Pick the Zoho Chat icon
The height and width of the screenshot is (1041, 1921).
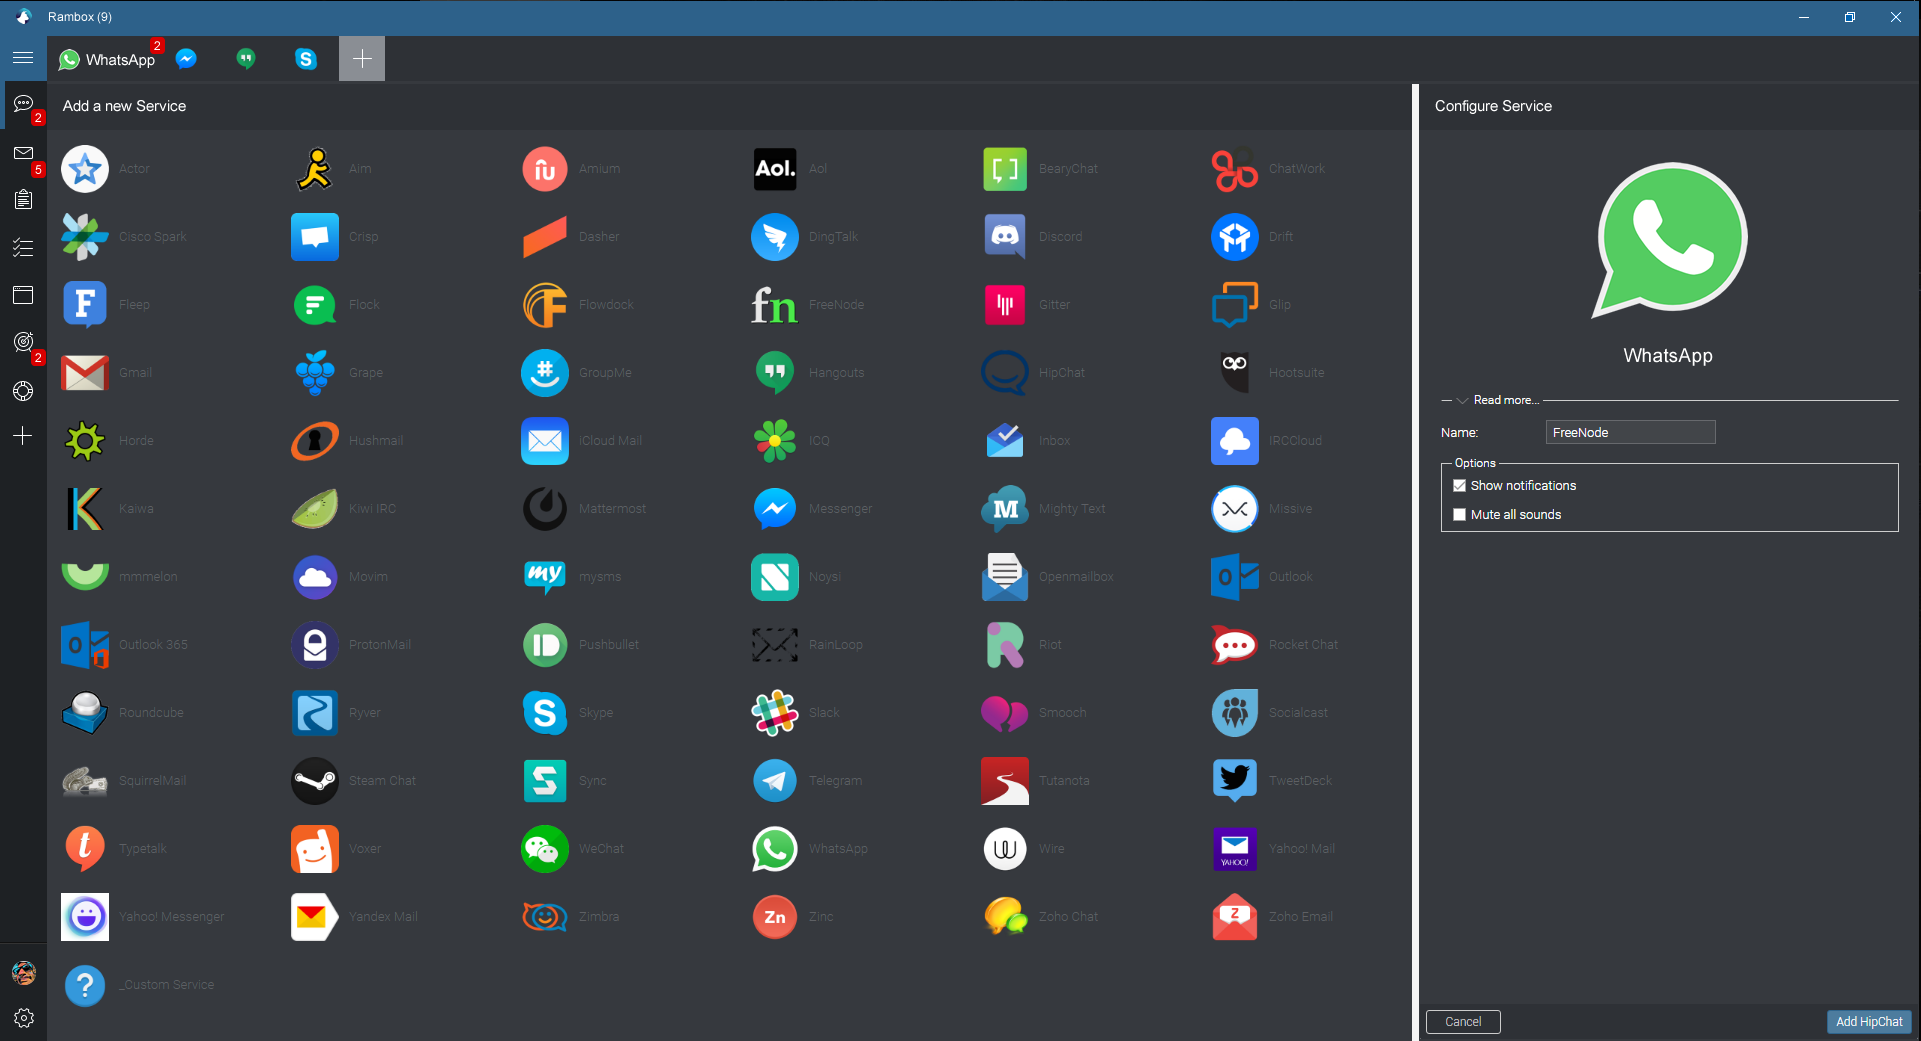pos(1005,917)
